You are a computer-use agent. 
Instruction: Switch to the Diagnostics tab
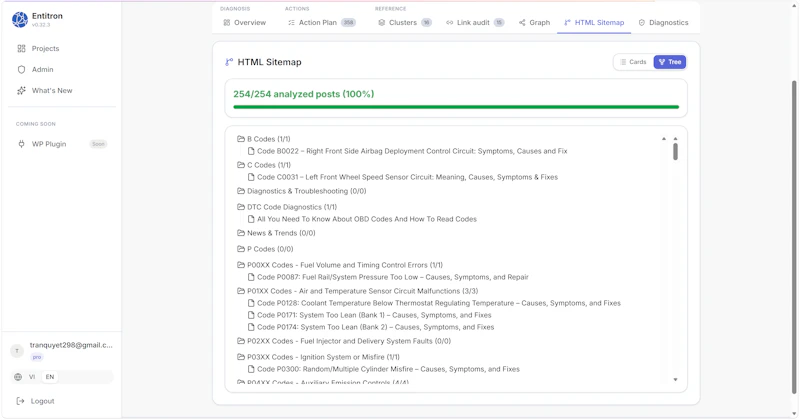pyautogui.click(x=663, y=22)
